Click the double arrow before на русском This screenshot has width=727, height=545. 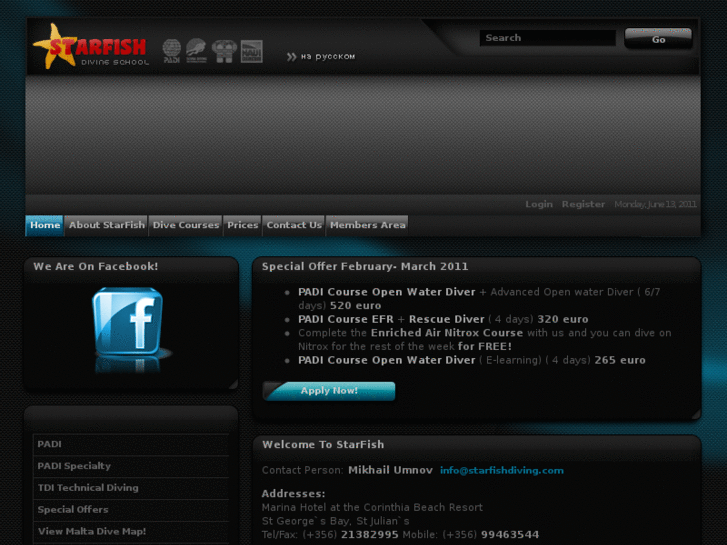[291, 57]
